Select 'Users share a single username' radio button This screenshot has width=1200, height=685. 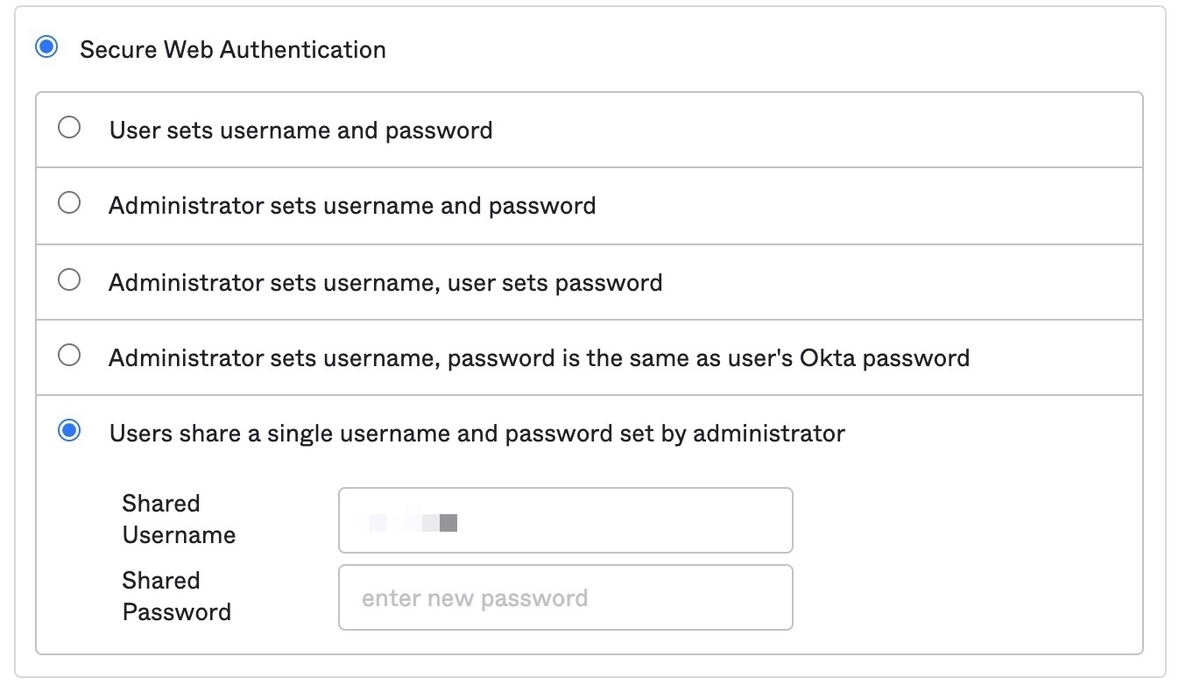click(x=69, y=431)
